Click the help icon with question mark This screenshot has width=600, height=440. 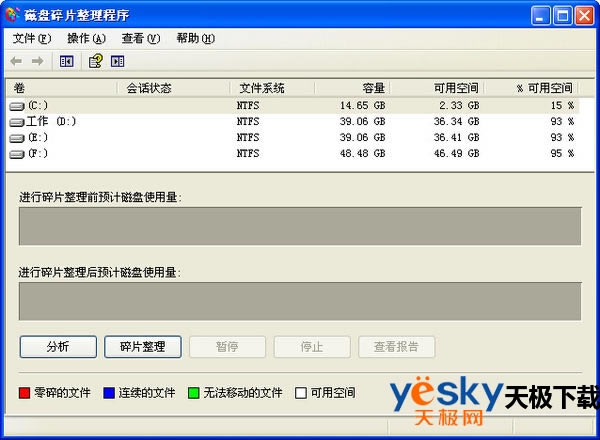click(95, 61)
